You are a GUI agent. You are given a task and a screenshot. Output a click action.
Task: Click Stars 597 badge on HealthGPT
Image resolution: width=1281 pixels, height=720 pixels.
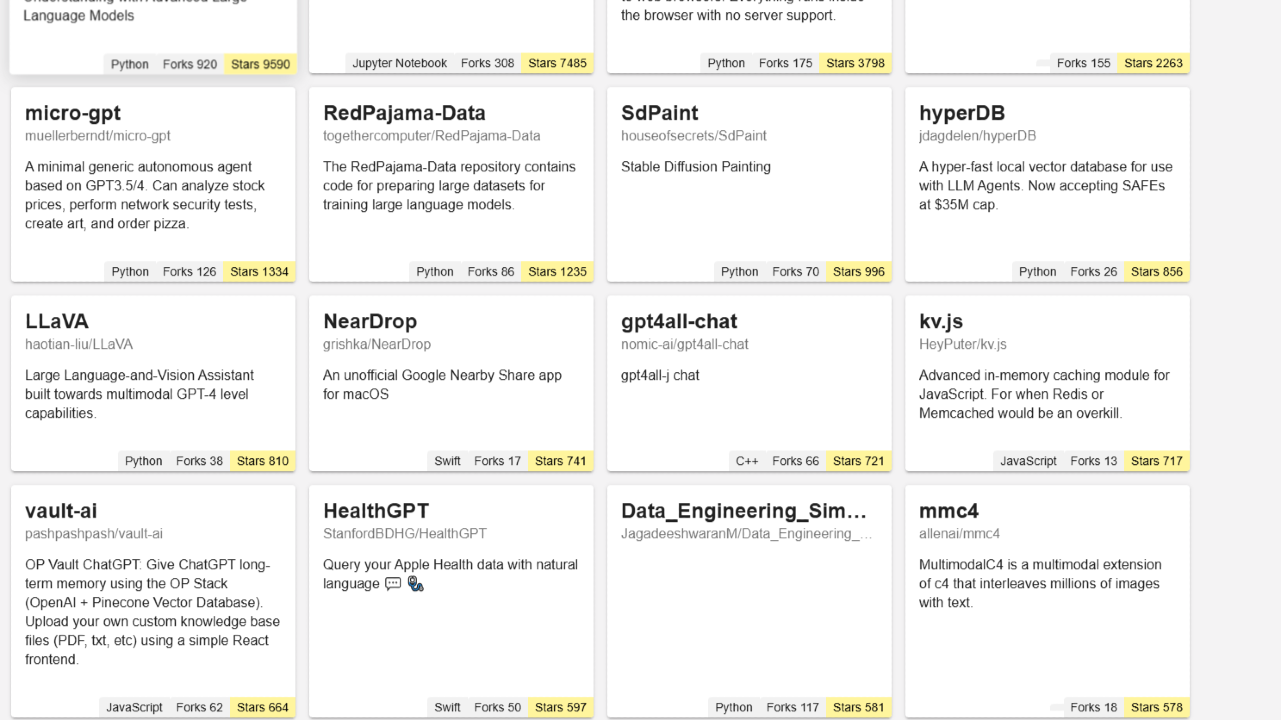tap(561, 707)
